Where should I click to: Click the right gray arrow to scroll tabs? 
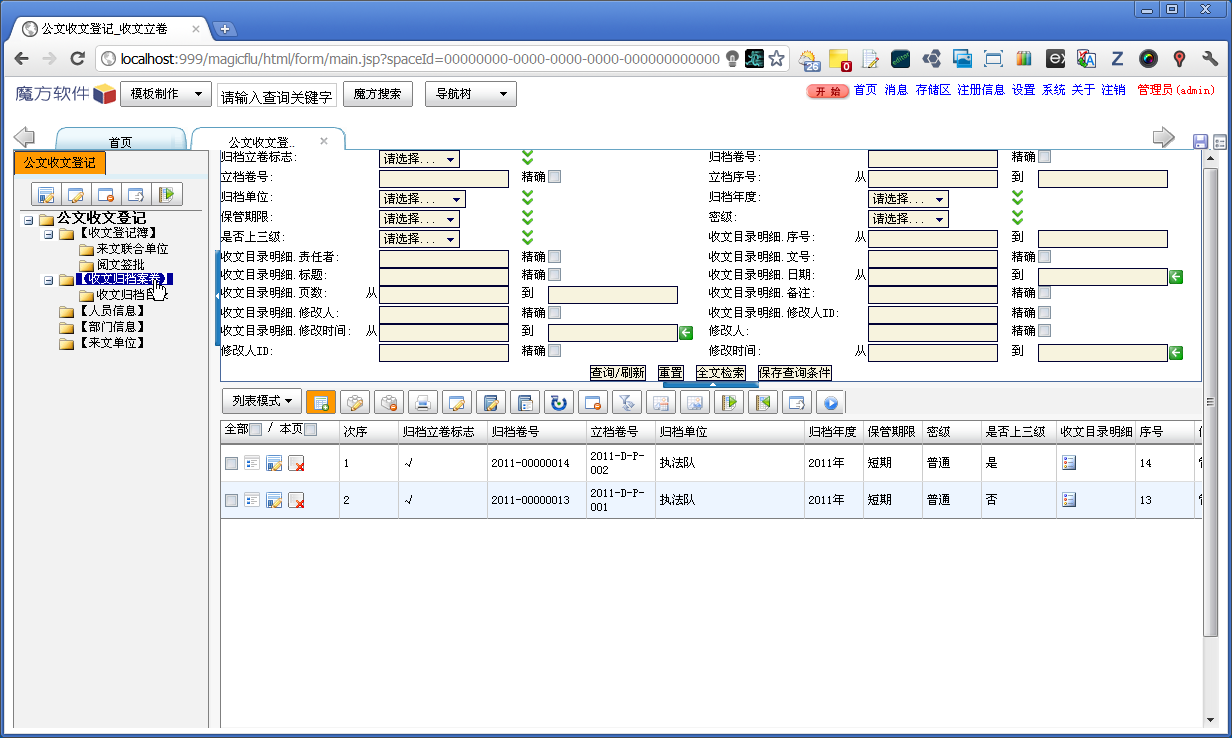click(1163, 137)
